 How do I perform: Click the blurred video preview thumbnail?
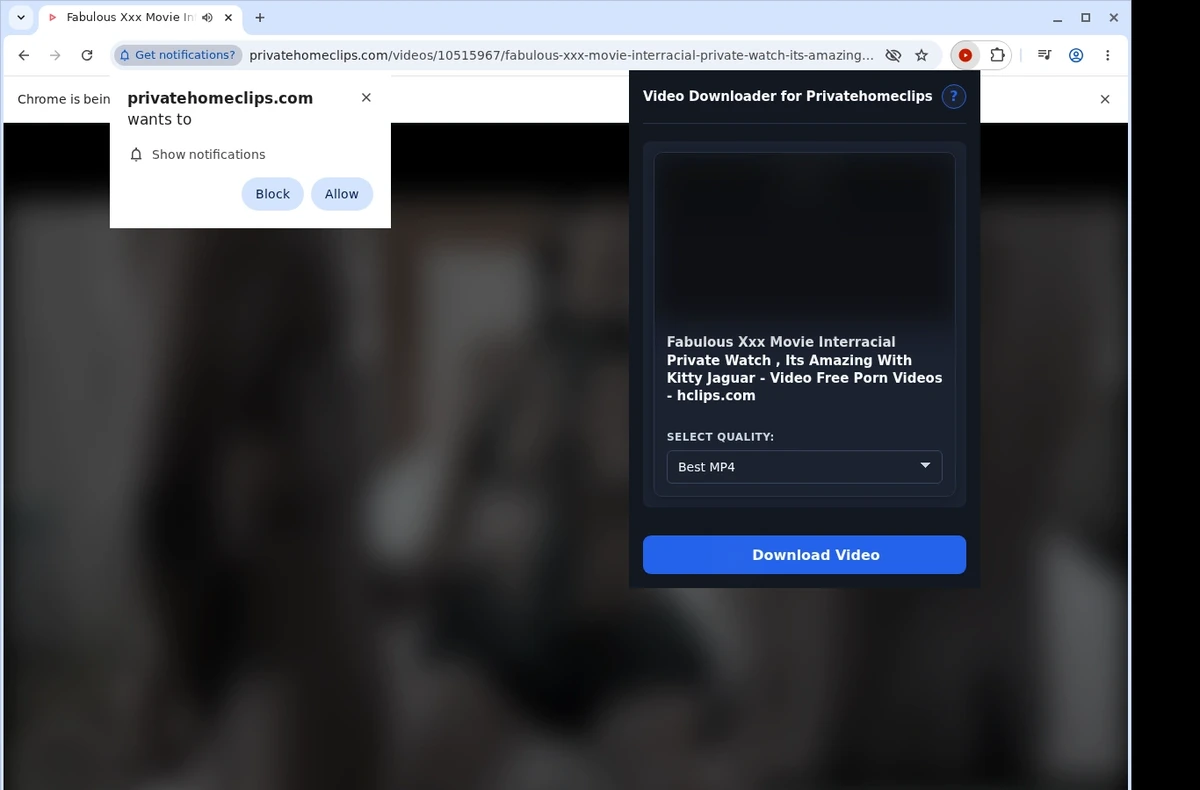click(x=804, y=238)
